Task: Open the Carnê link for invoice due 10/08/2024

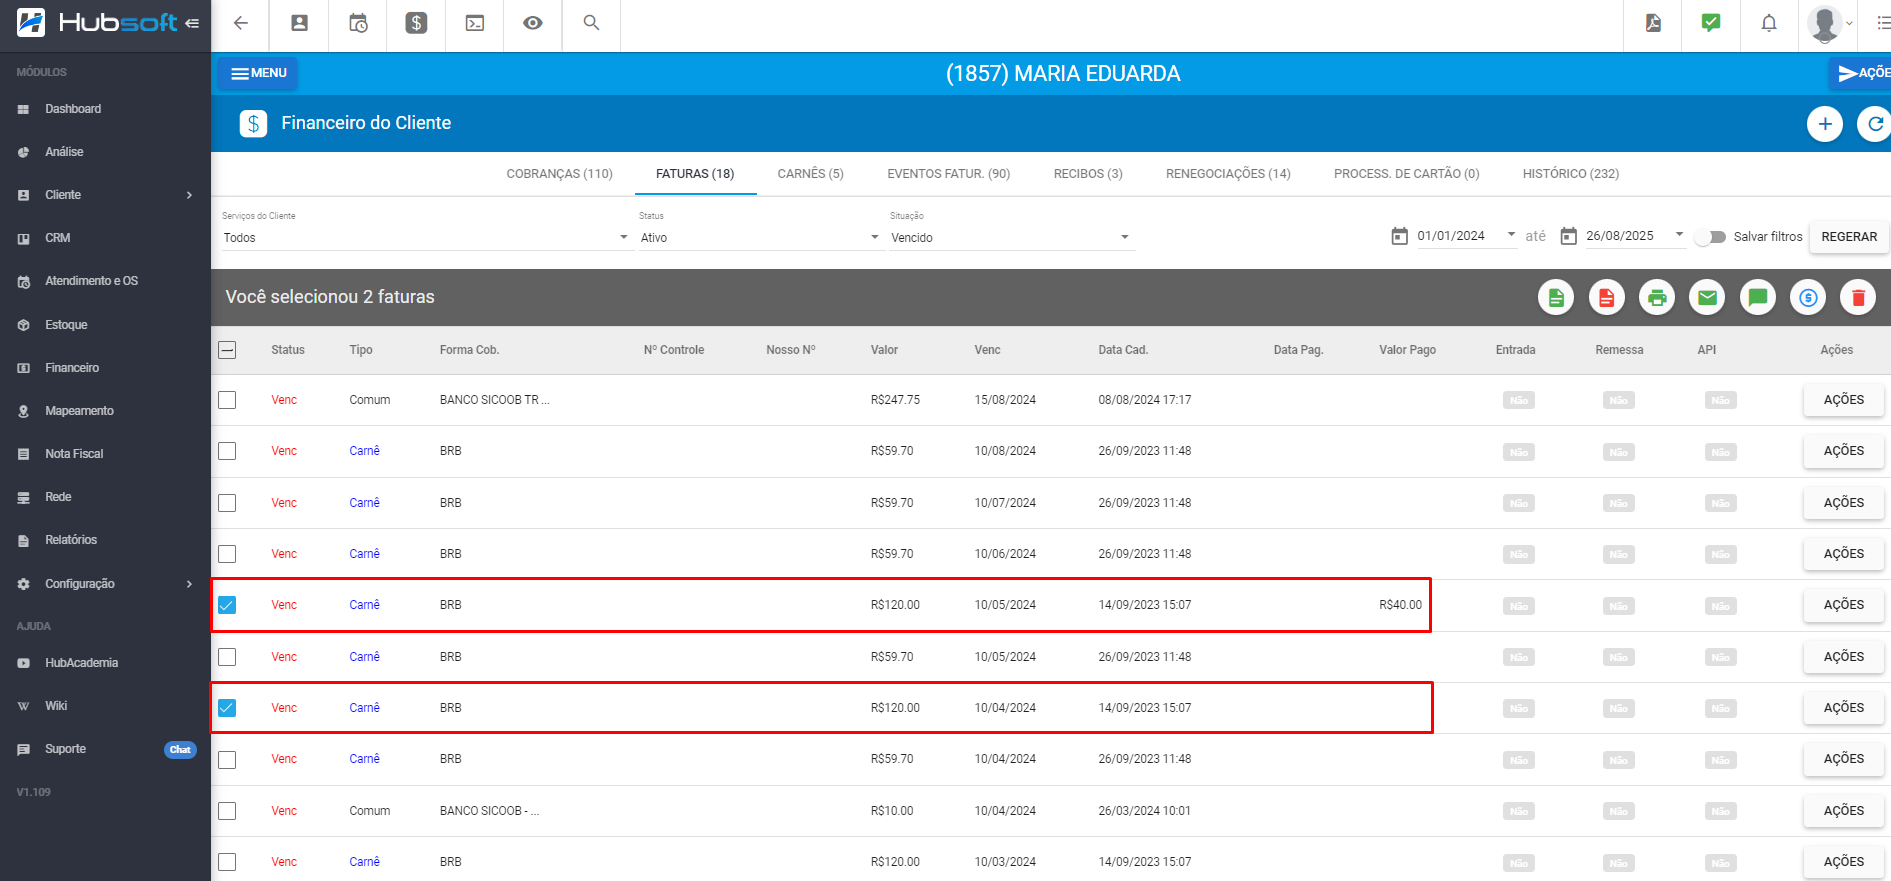Action: [364, 451]
